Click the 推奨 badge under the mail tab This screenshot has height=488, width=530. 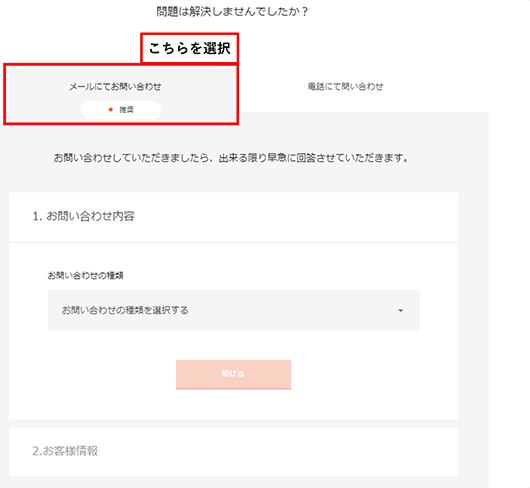(121, 110)
